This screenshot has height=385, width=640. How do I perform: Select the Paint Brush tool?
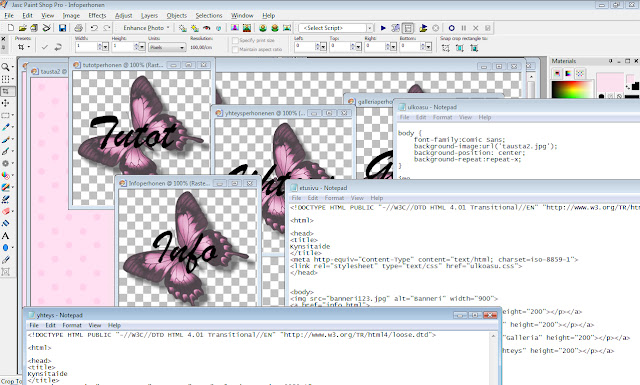pyautogui.click(x=5, y=139)
